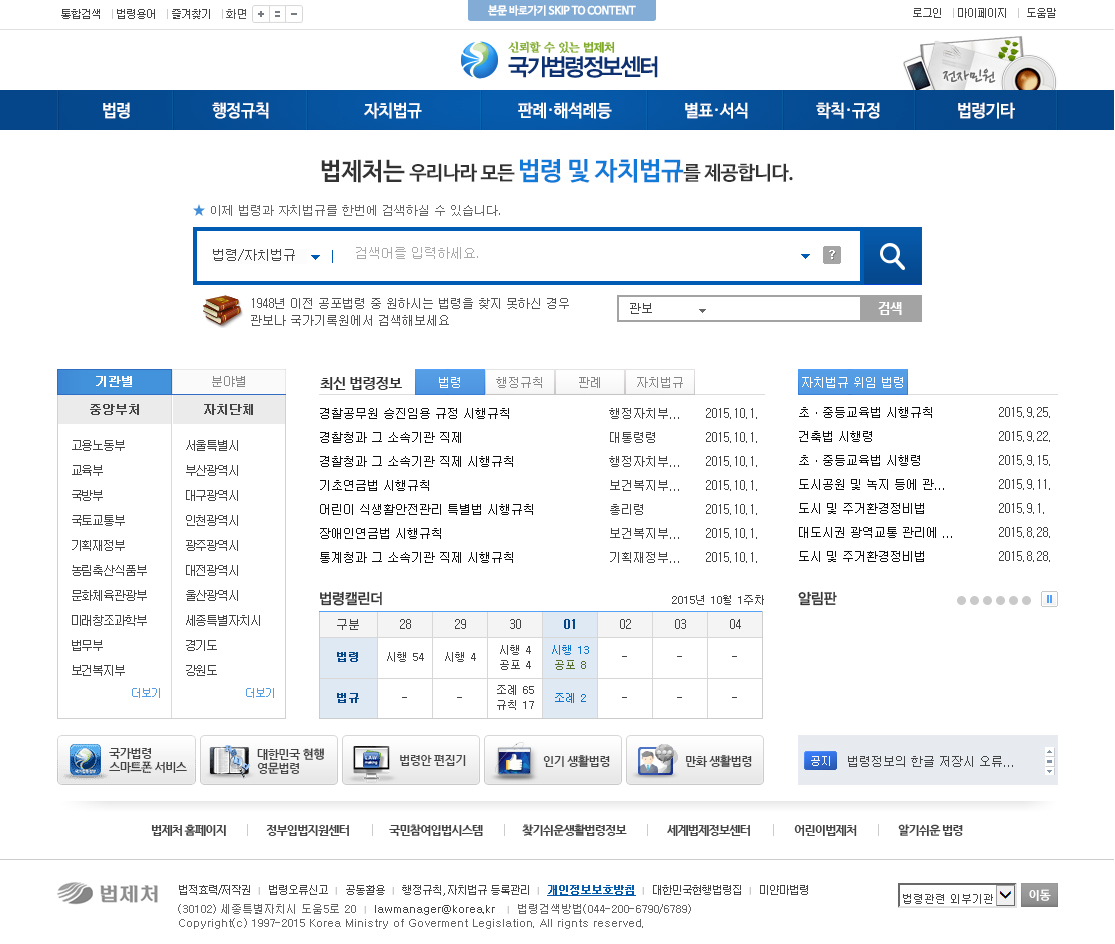Image resolution: width=1115 pixels, height=944 pixels.
Task: Select 서울특별시 in 자치단체 list
Action: [212, 445]
